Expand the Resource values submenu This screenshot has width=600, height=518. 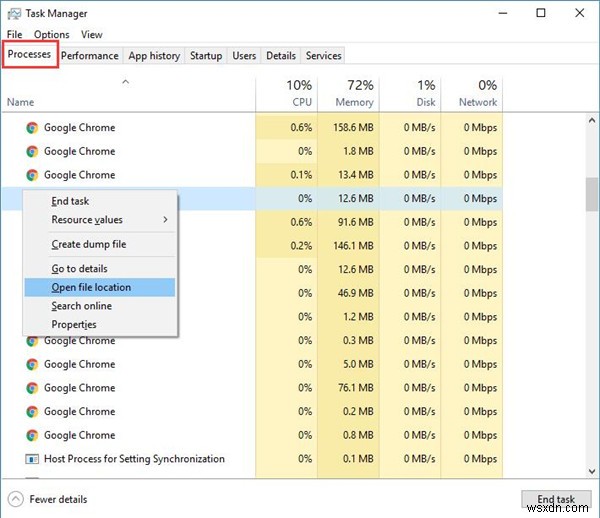click(99, 220)
